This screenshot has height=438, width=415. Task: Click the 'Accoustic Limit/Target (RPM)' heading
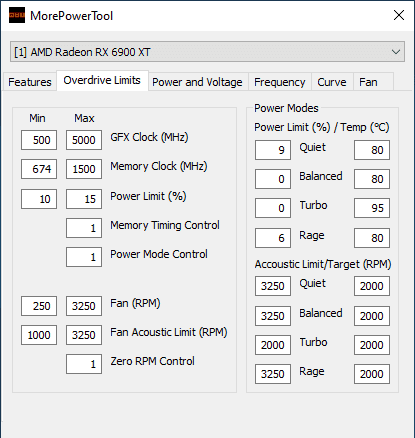click(x=323, y=264)
